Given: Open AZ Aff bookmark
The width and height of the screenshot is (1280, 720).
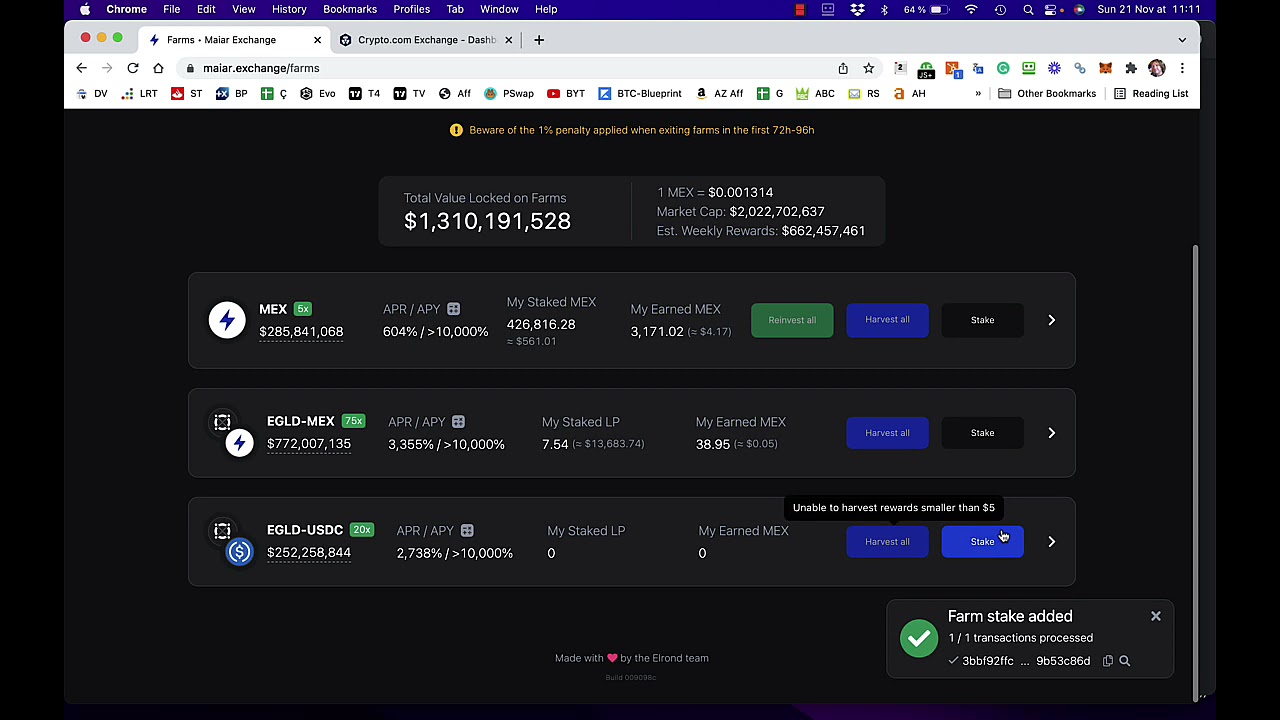Looking at the screenshot, I should pos(719,94).
